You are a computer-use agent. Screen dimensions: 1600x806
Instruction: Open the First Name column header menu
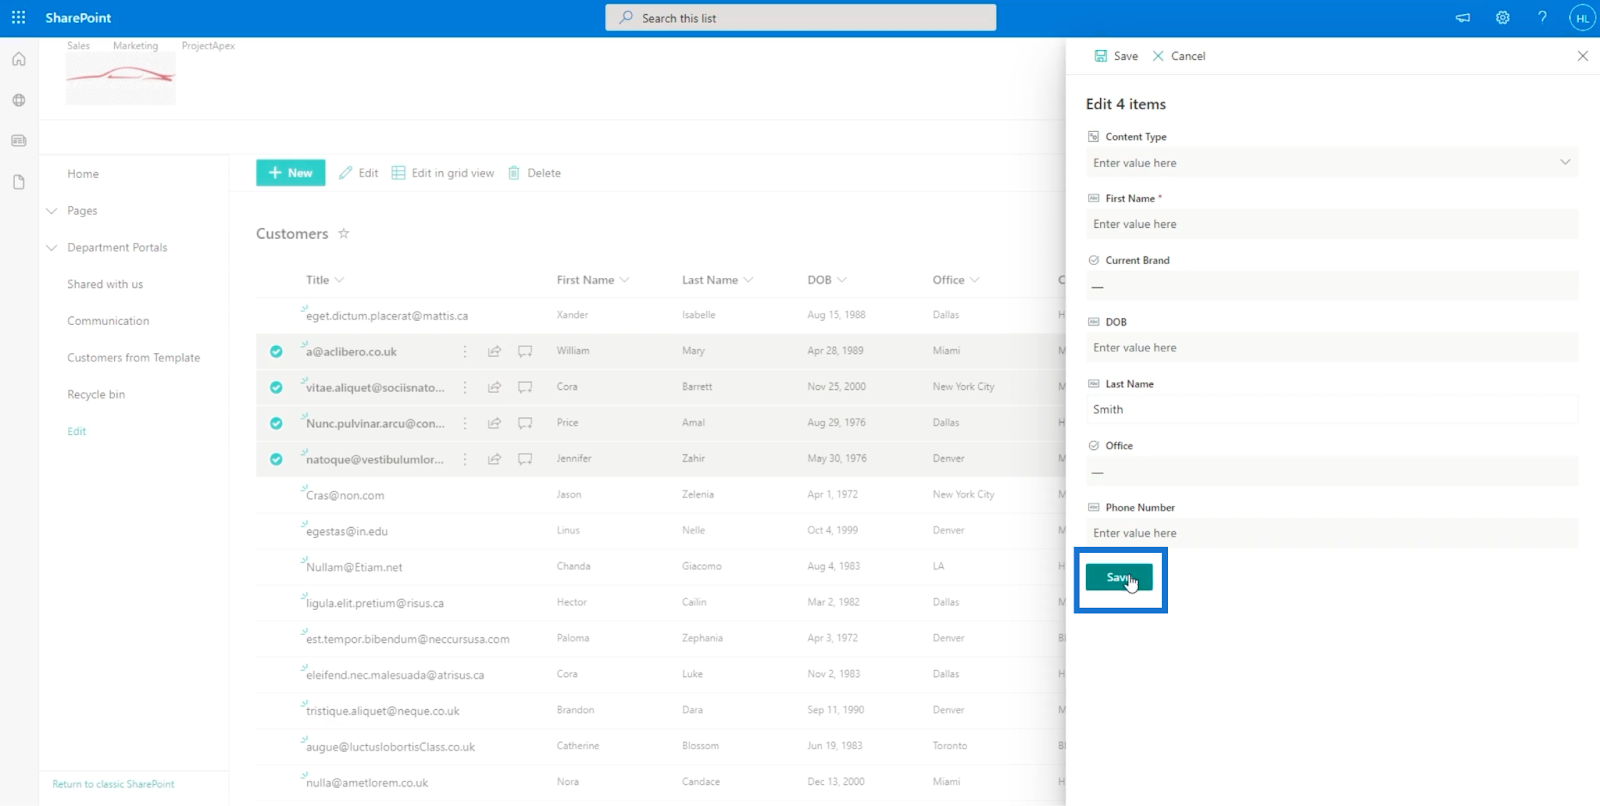[x=593, y=280]
